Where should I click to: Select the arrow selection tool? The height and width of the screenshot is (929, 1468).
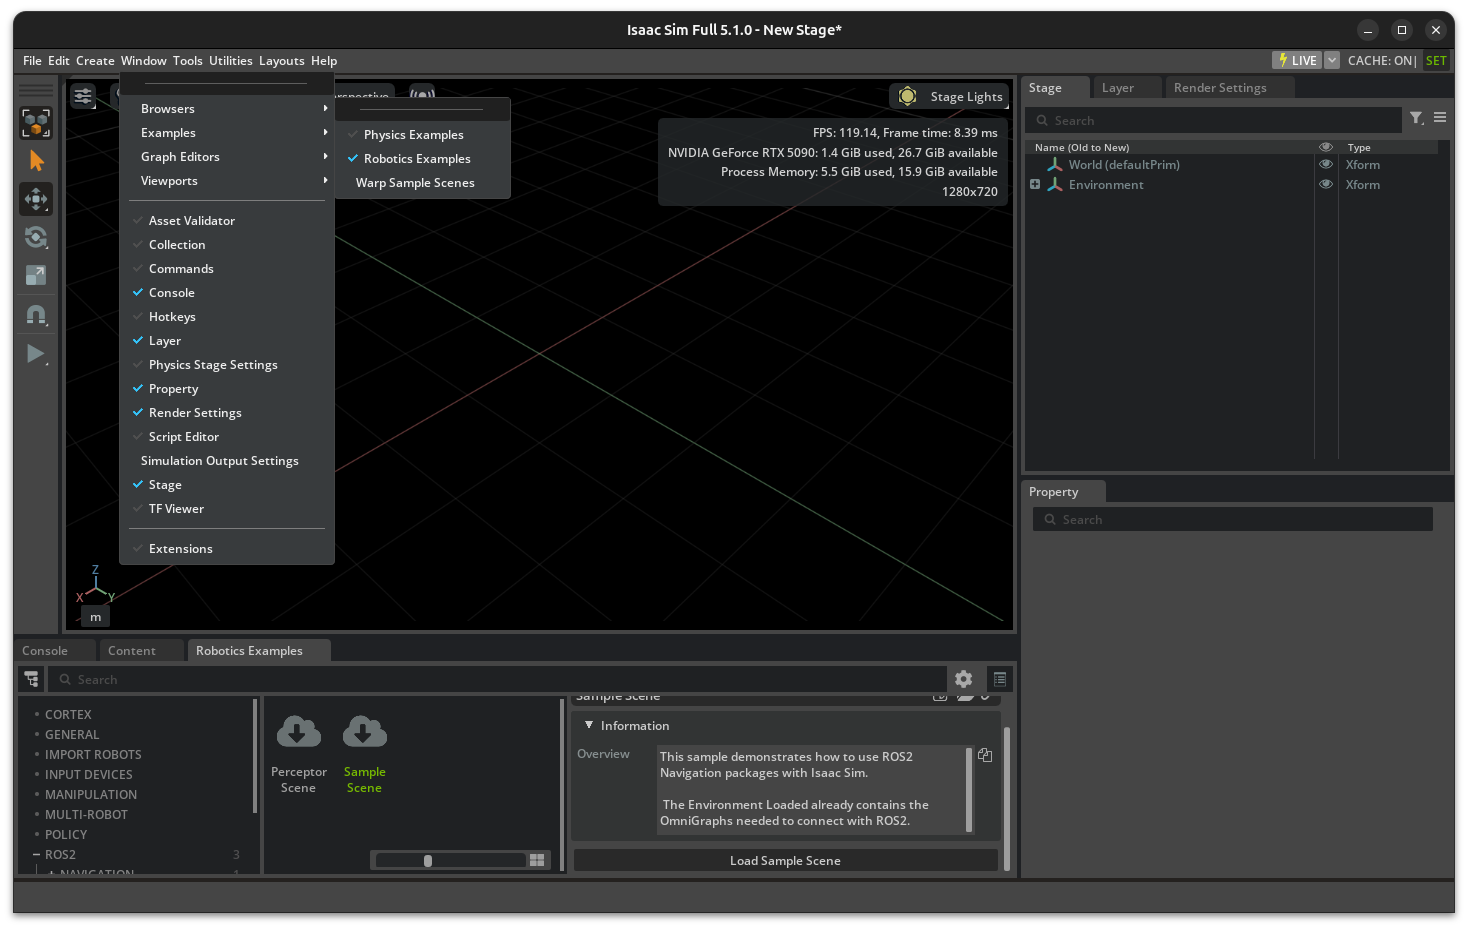pos(37,161)
